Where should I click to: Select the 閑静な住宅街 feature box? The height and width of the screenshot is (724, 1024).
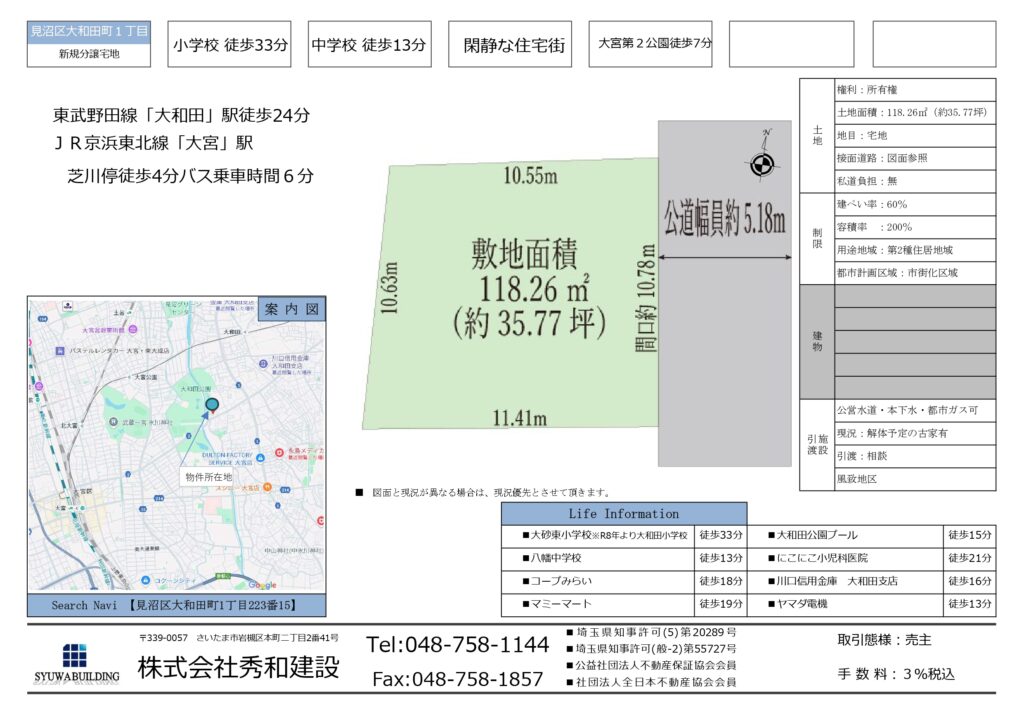510,44
